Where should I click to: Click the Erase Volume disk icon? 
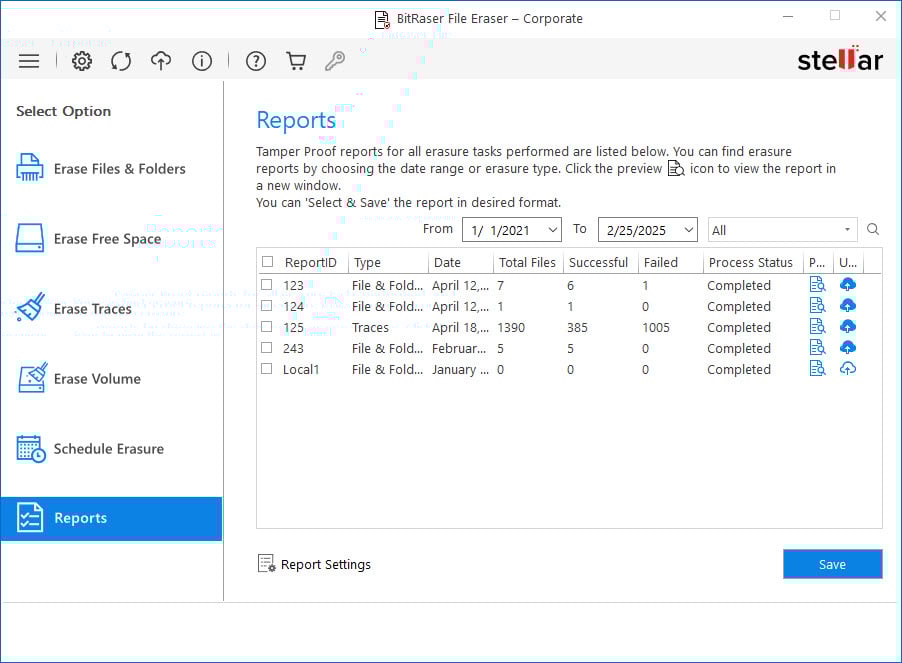[x=33, y=377]
